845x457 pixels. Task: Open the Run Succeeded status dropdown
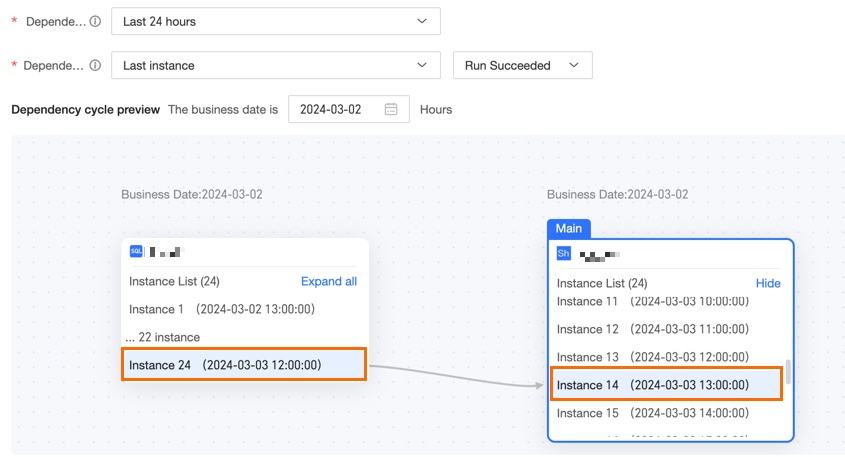click(523, 65)
